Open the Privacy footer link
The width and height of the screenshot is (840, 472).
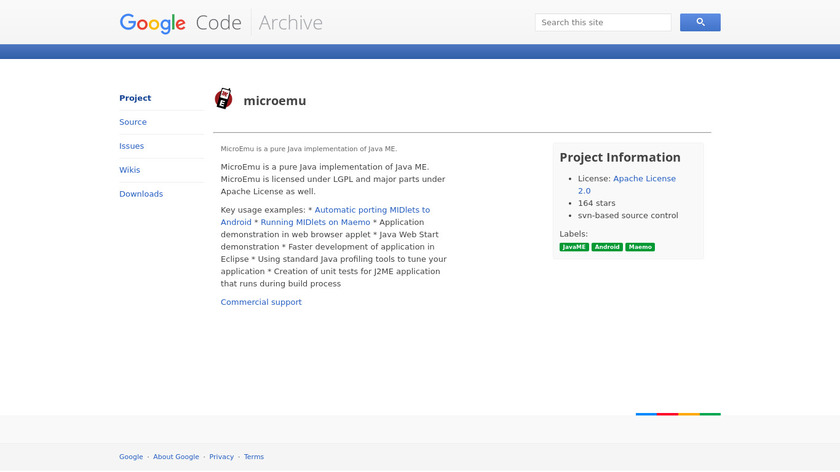(x=221, y=457)
